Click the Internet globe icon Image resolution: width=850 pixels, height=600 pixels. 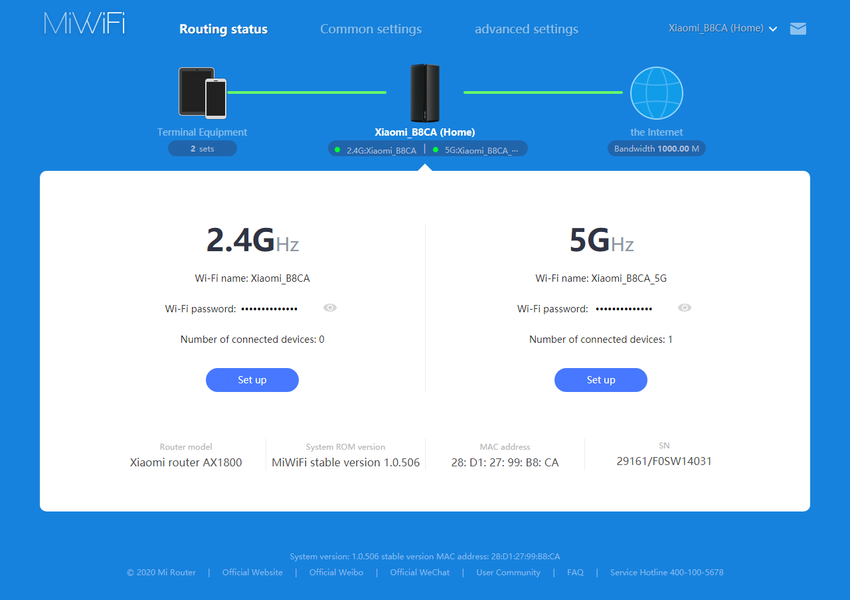point(656,93)
